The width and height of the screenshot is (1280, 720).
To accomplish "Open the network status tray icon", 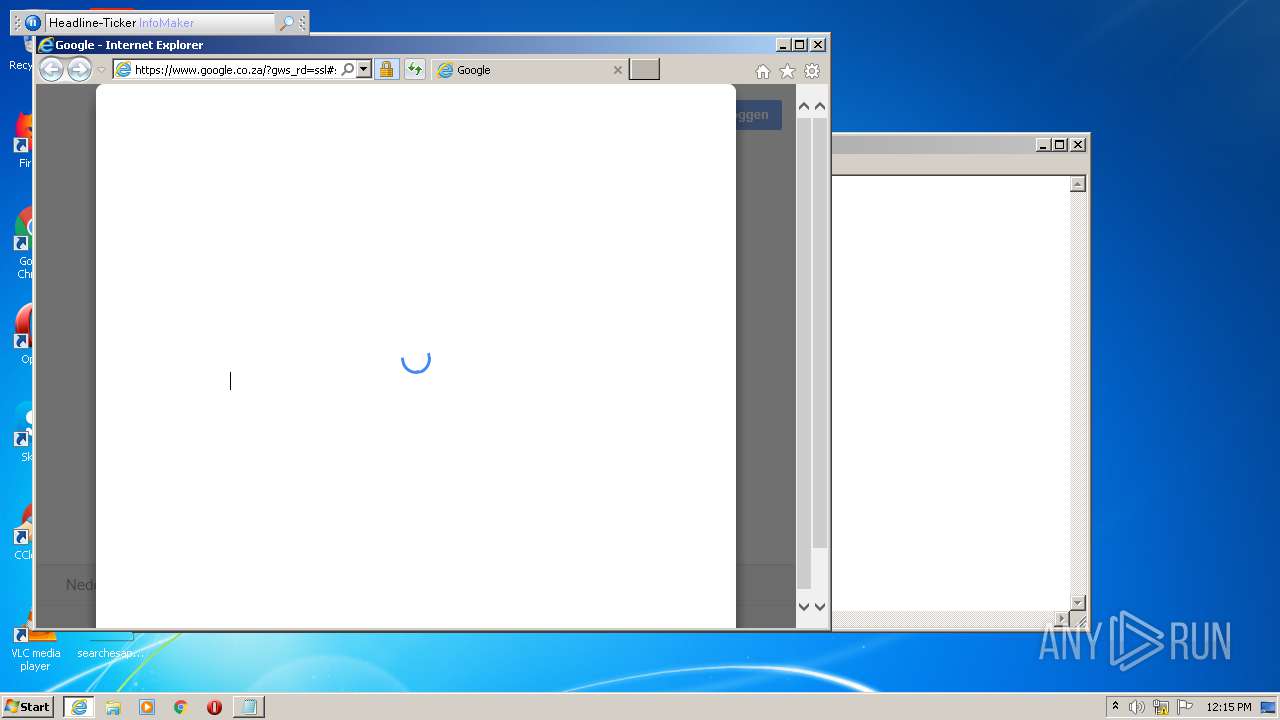I will click(1161, 707).
